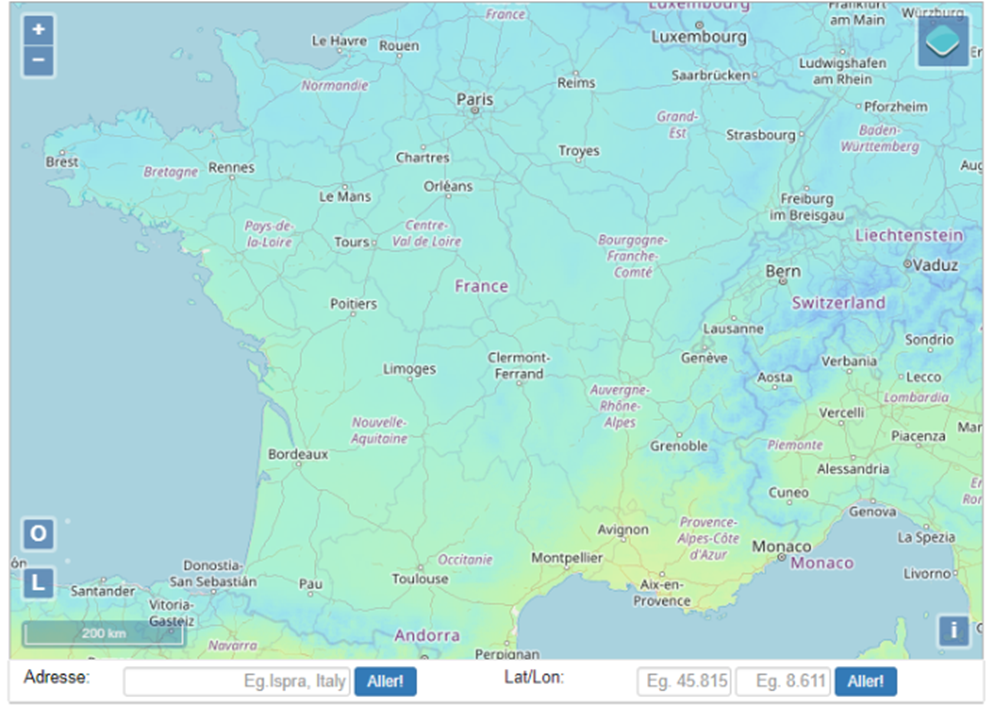Viewport: 994px width, 724px height.
Task: Focus the Adresse search field
Action: coord(237,682)
